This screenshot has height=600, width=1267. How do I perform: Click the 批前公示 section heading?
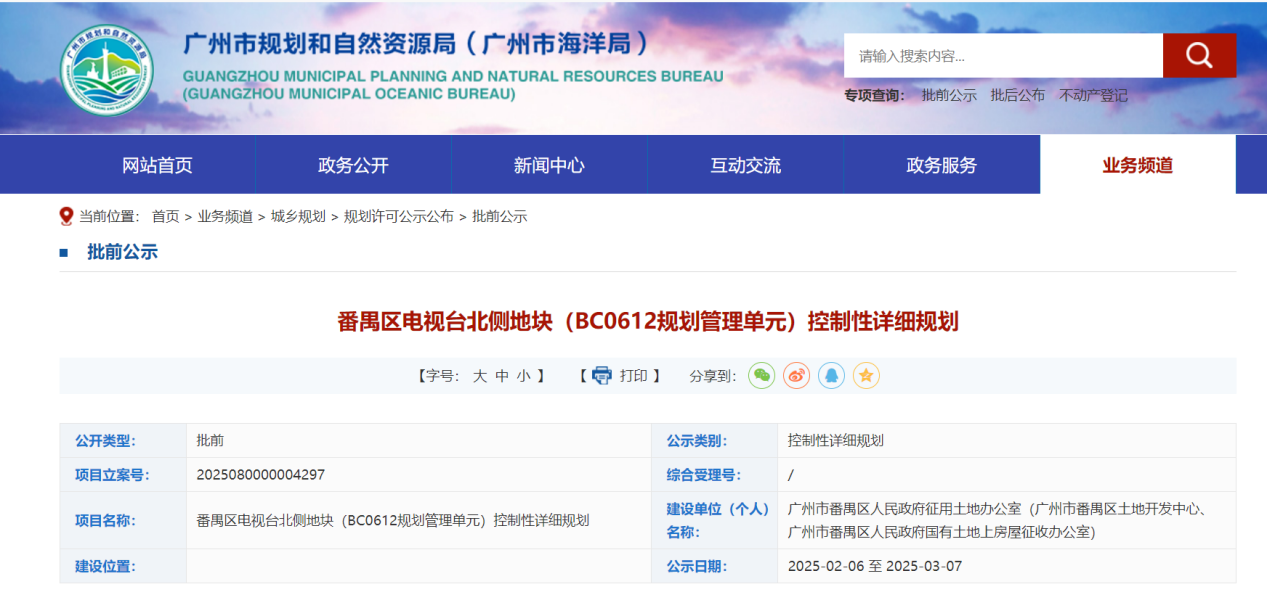[122, 252]
